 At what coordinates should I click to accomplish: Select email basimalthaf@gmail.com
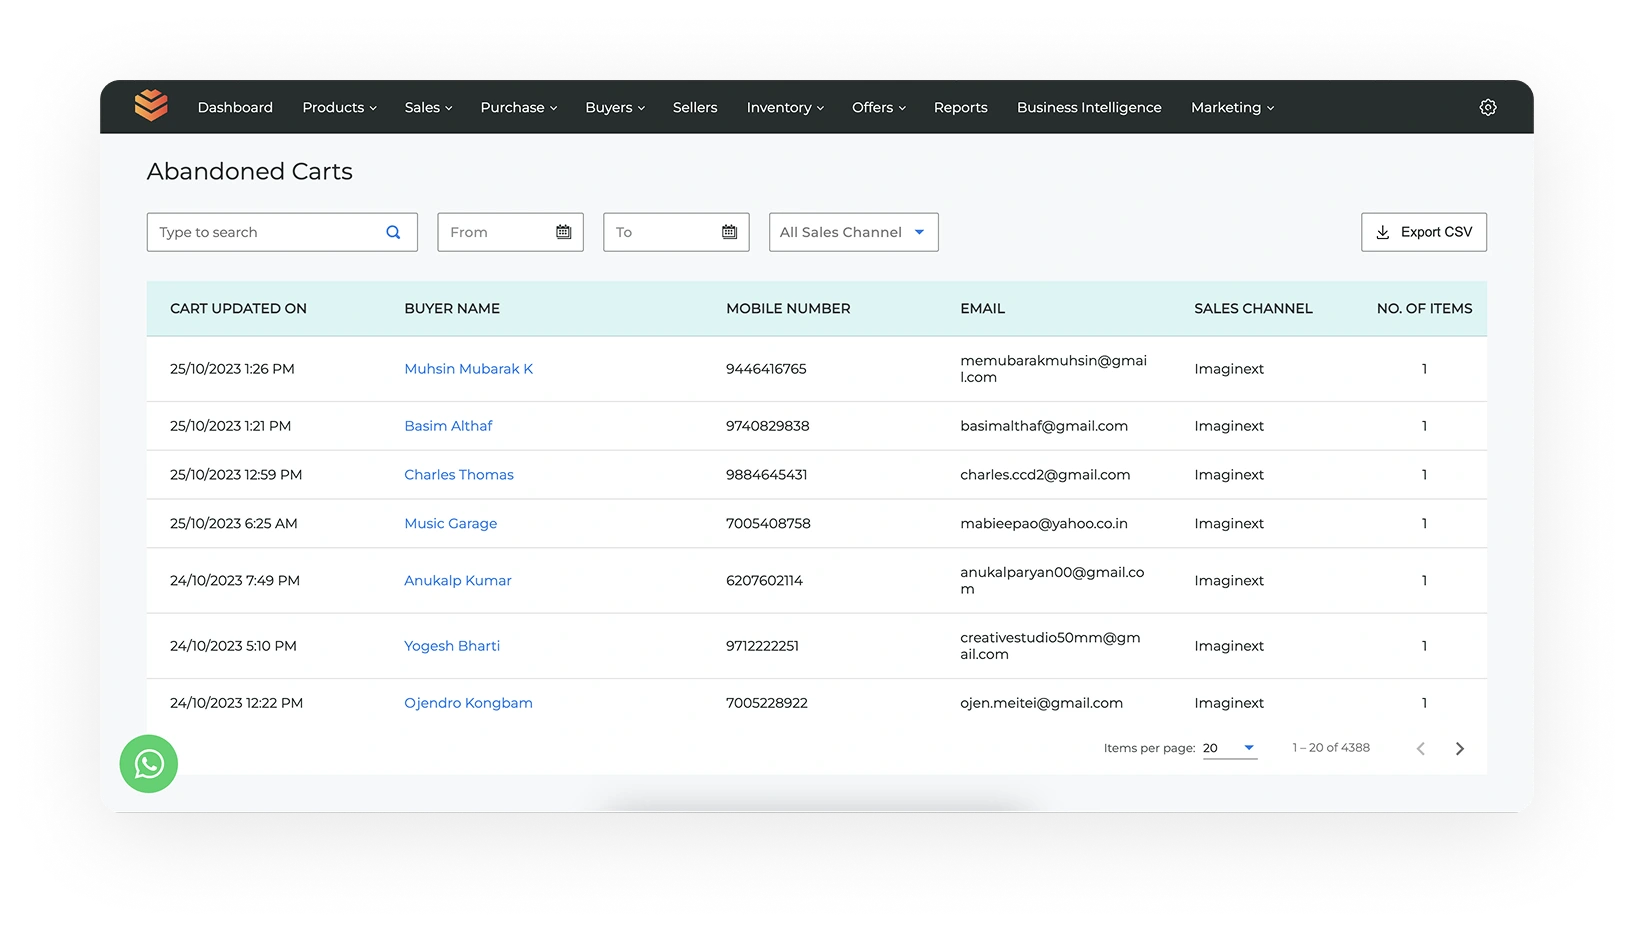1044,426
